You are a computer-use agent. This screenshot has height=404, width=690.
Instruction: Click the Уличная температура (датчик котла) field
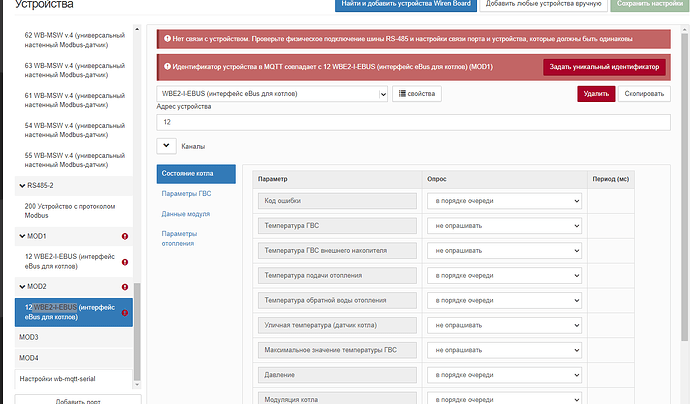338,325
